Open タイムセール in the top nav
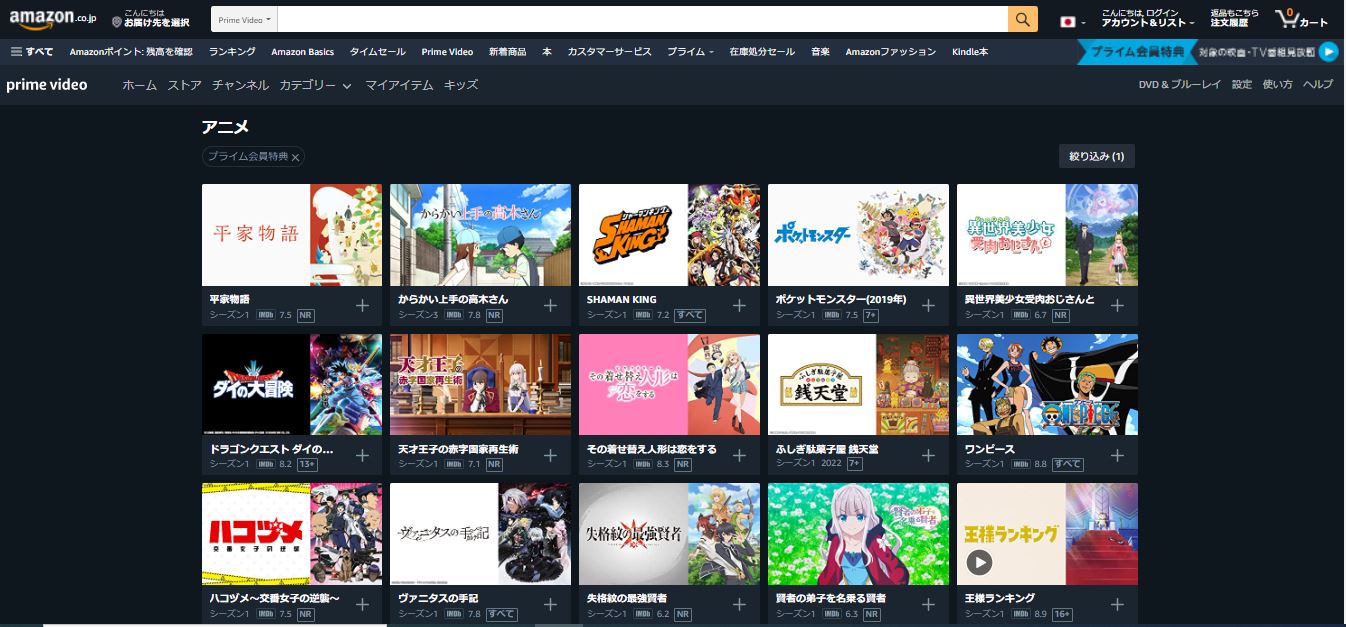Screen dimensions: 1346x627 click(x=378, y=52)
